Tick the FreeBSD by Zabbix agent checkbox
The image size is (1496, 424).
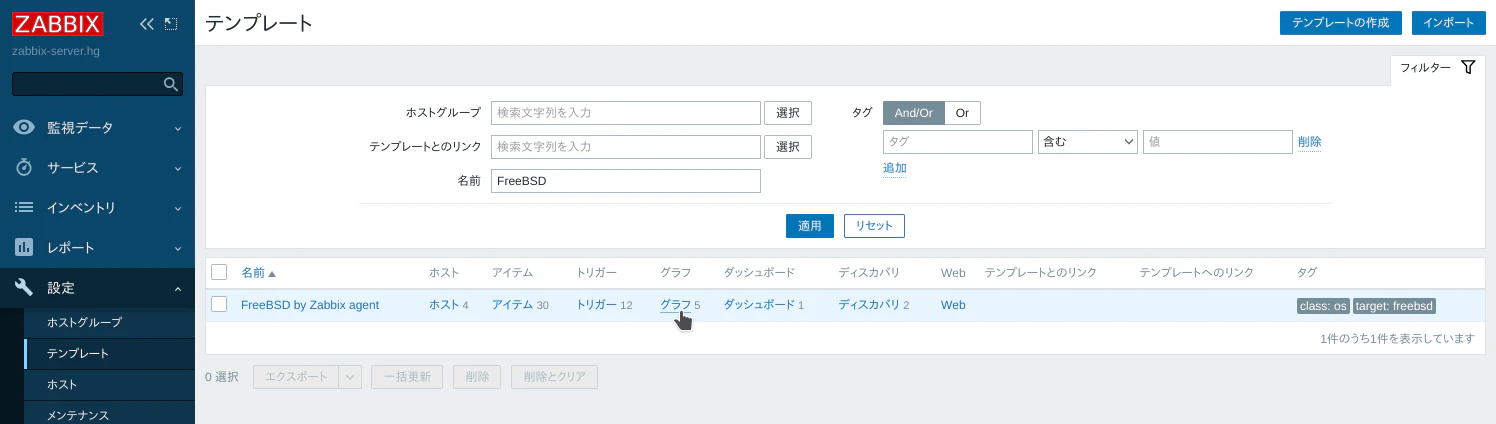pyautogui.click(x=219, y=304)
